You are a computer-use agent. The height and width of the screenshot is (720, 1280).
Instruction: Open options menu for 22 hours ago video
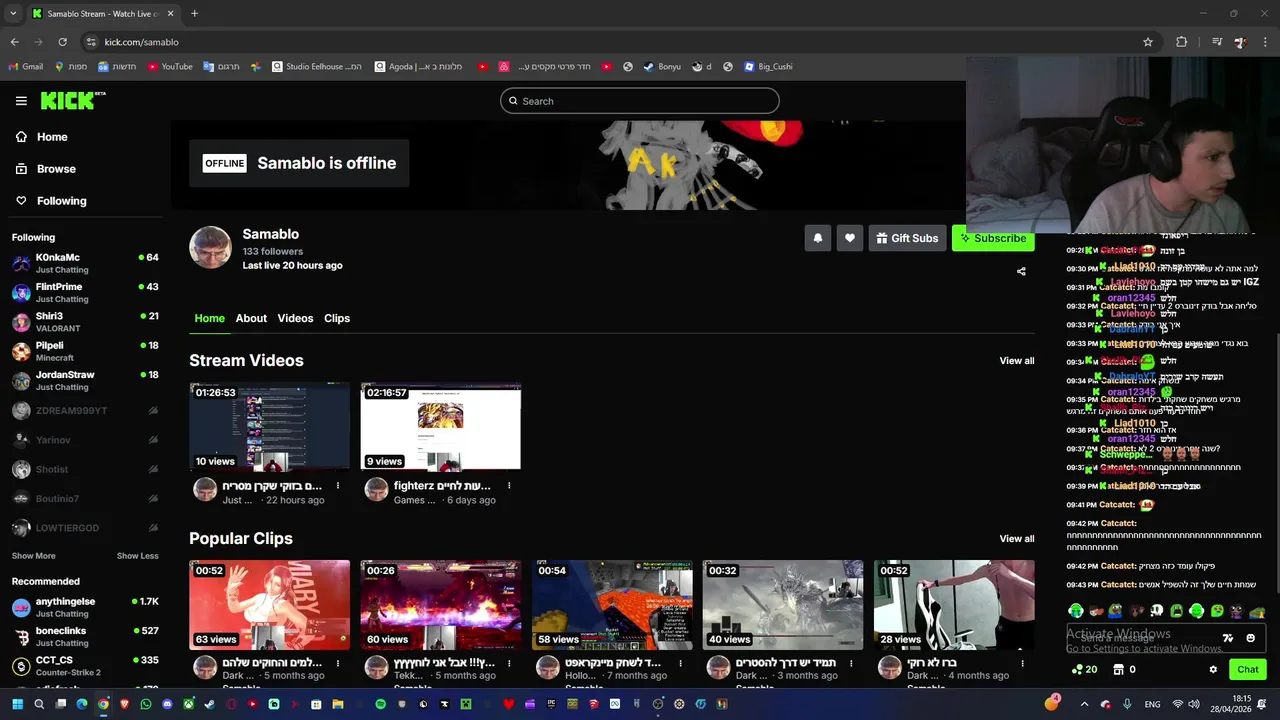tap(338, 486)
